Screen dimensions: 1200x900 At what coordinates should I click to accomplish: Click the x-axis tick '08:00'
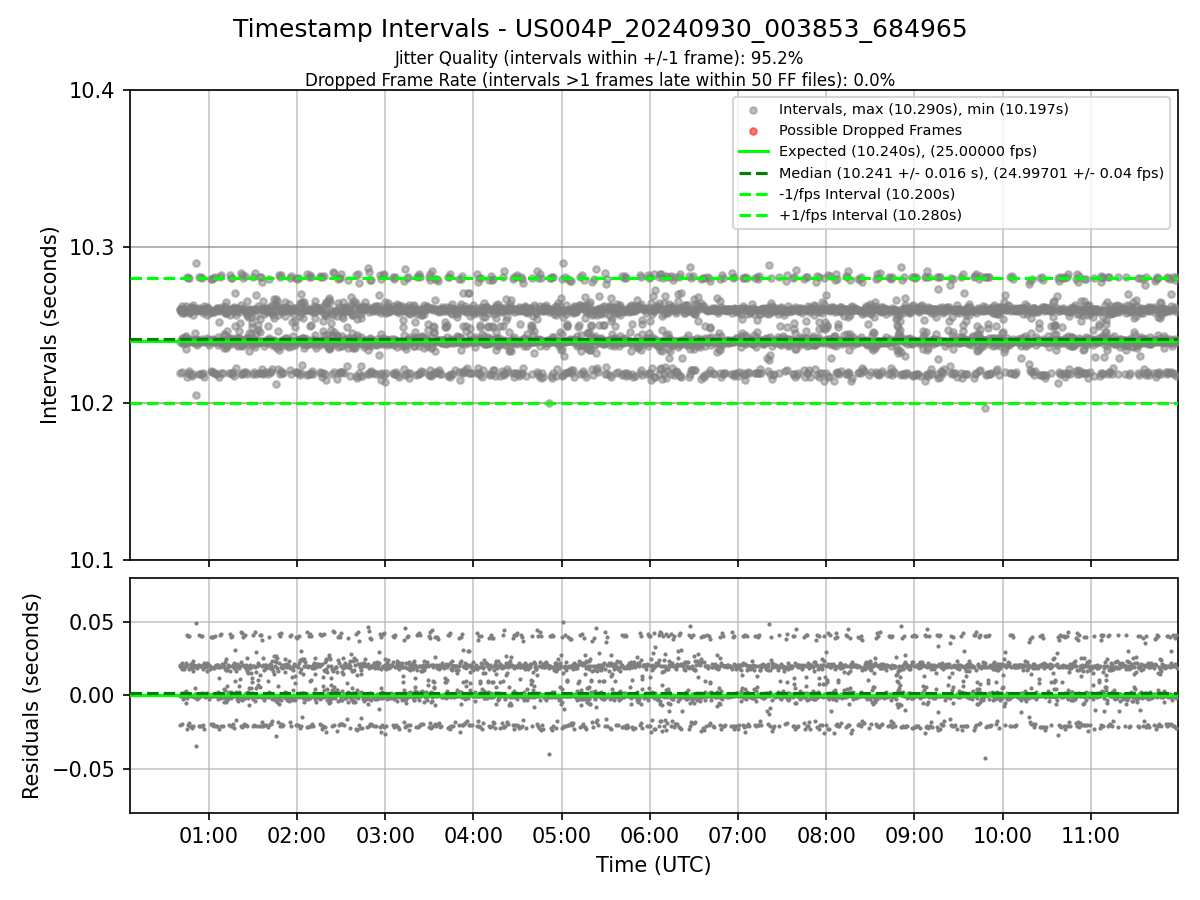826,835
